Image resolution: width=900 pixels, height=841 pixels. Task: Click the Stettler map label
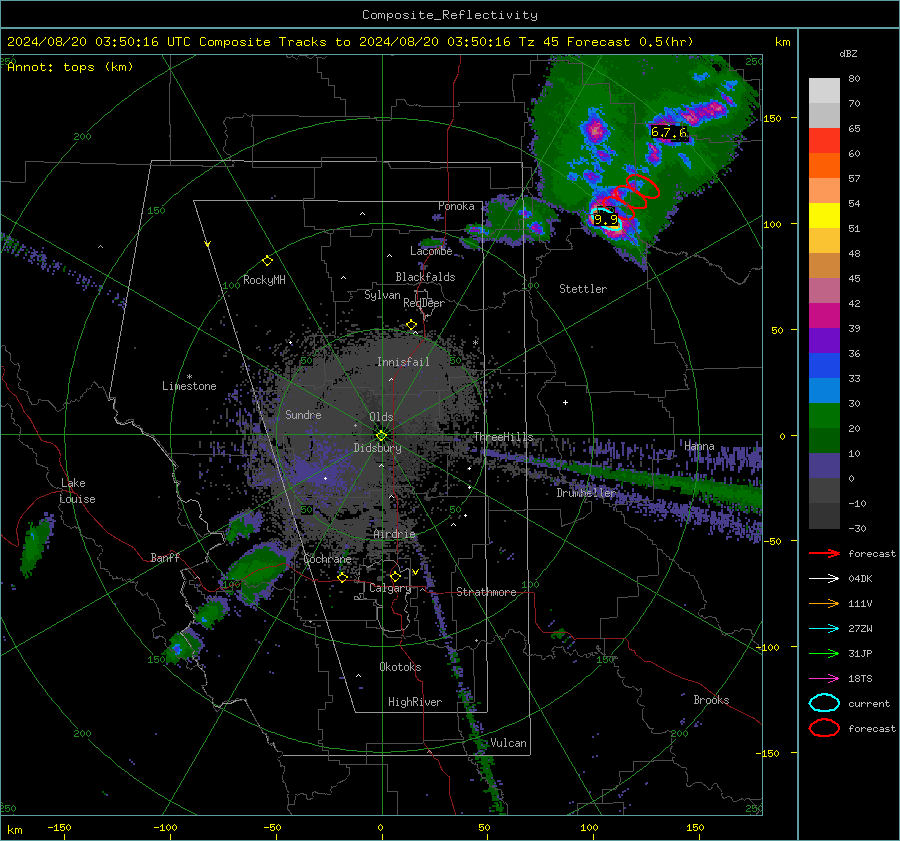point(583,289)
